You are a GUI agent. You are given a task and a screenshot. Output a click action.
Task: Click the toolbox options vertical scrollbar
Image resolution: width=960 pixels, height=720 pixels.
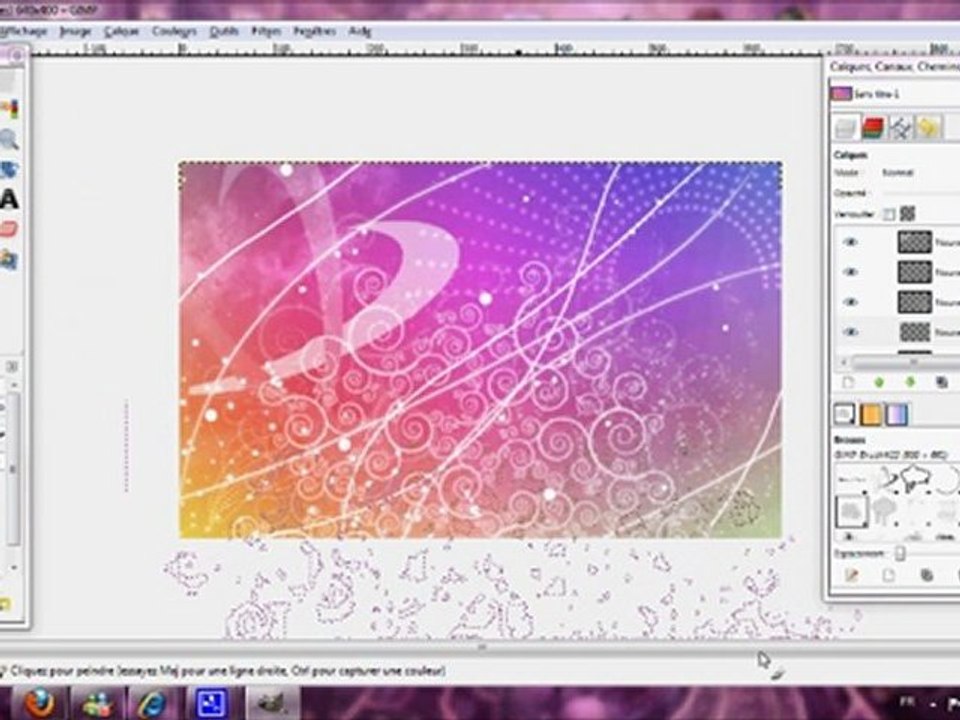point(13,468)
